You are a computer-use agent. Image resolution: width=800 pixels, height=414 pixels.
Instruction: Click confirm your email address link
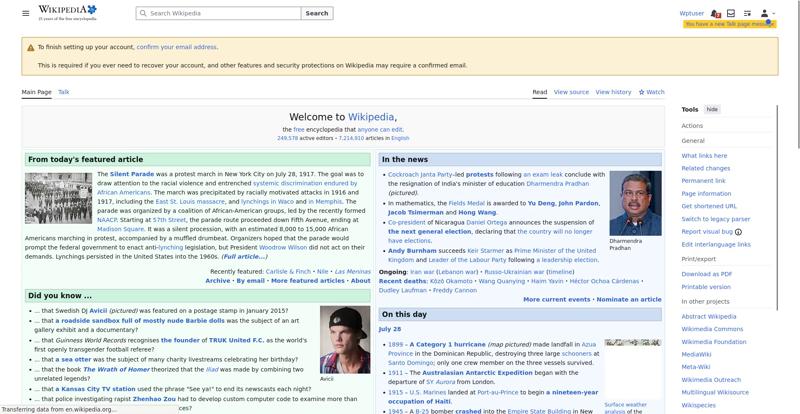pyautogui.click(x=177, y=47)
